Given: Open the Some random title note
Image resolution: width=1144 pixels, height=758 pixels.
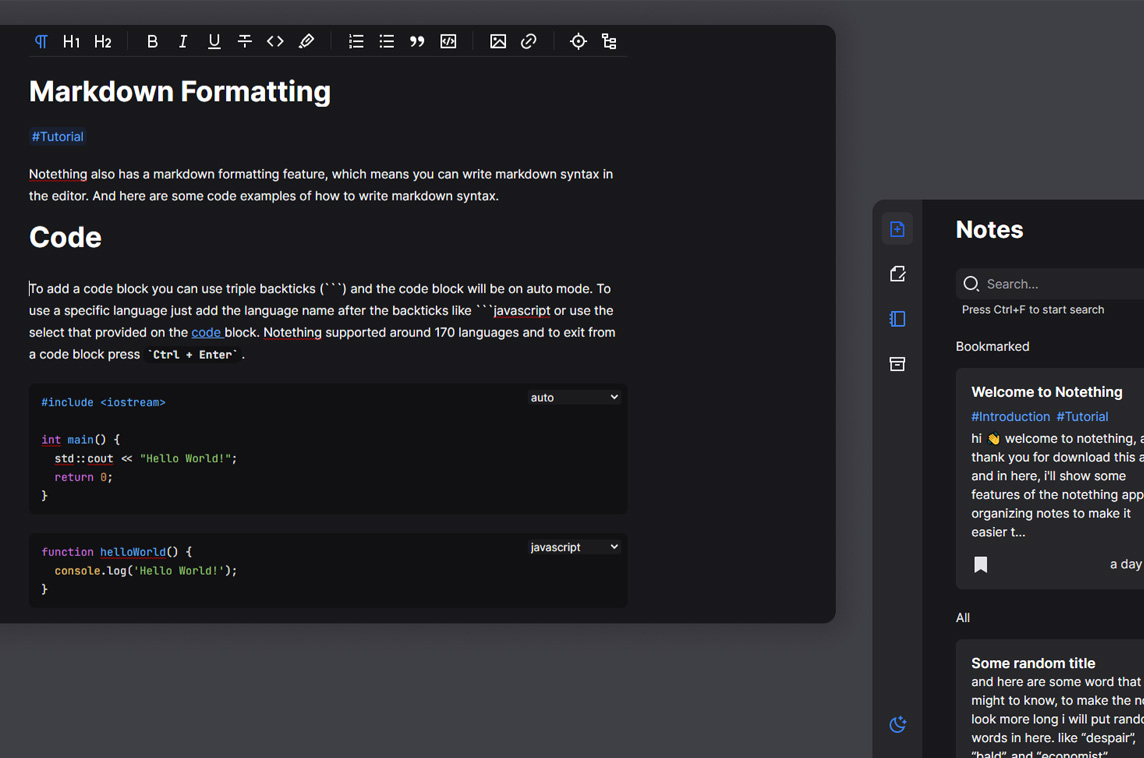Looking at the screenshot, I should tap(1050, 699).
